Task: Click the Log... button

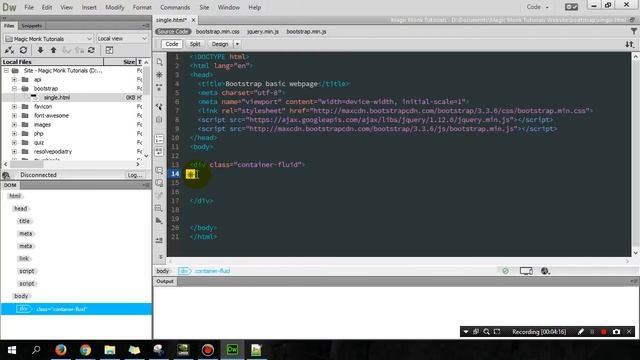Action: click(135, 175)
